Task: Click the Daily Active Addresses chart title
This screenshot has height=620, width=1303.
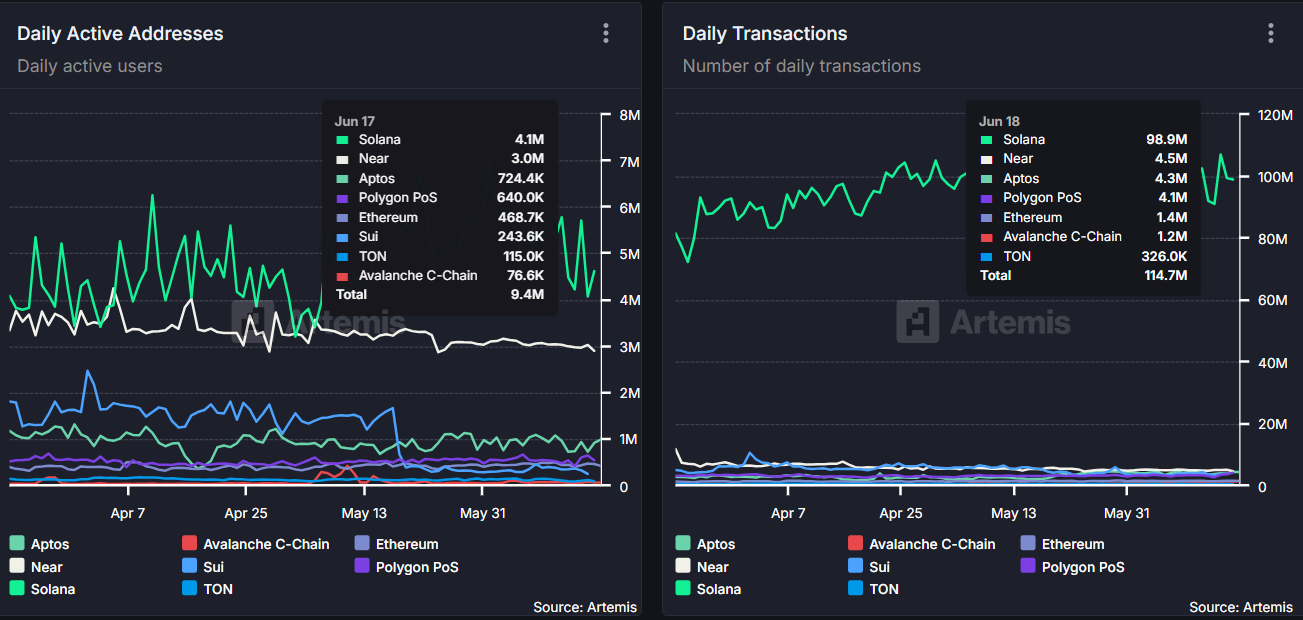Action: point(120,33)
